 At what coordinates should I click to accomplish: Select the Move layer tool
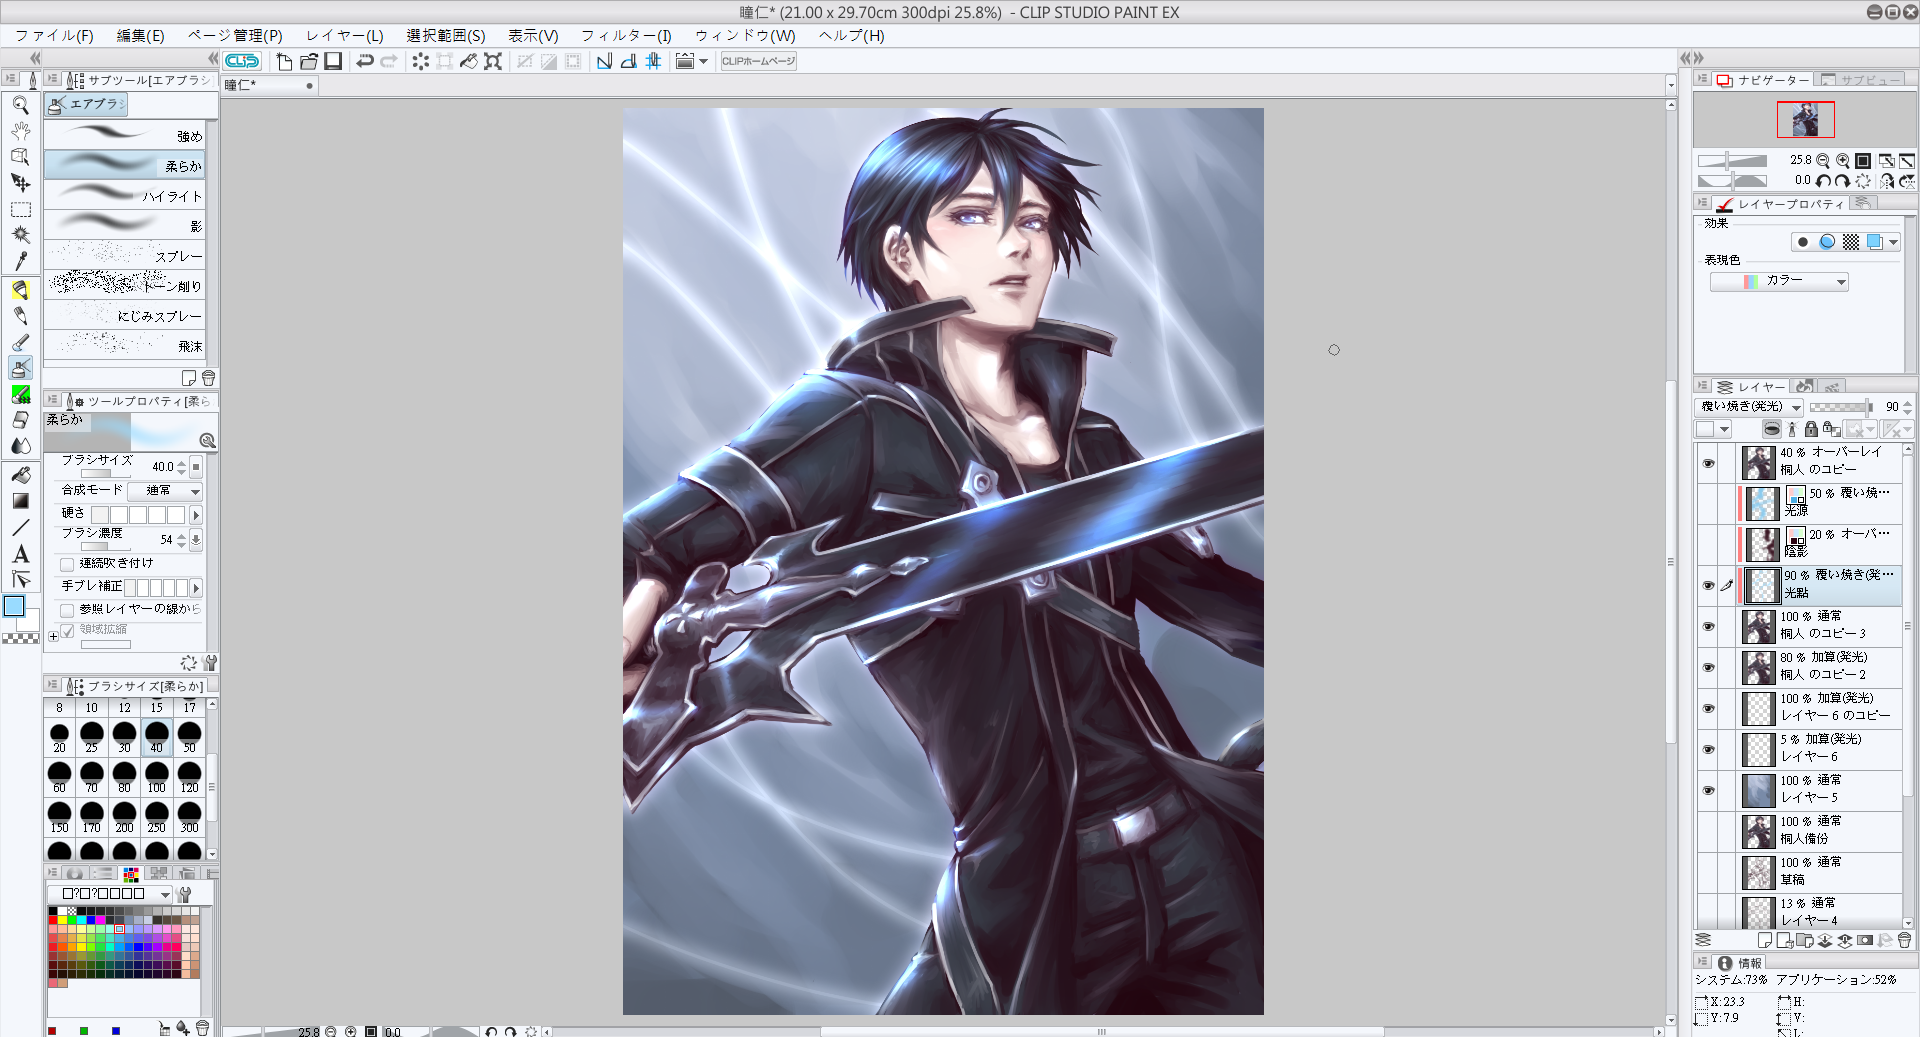pyautogui.click(x=20, y=182)
